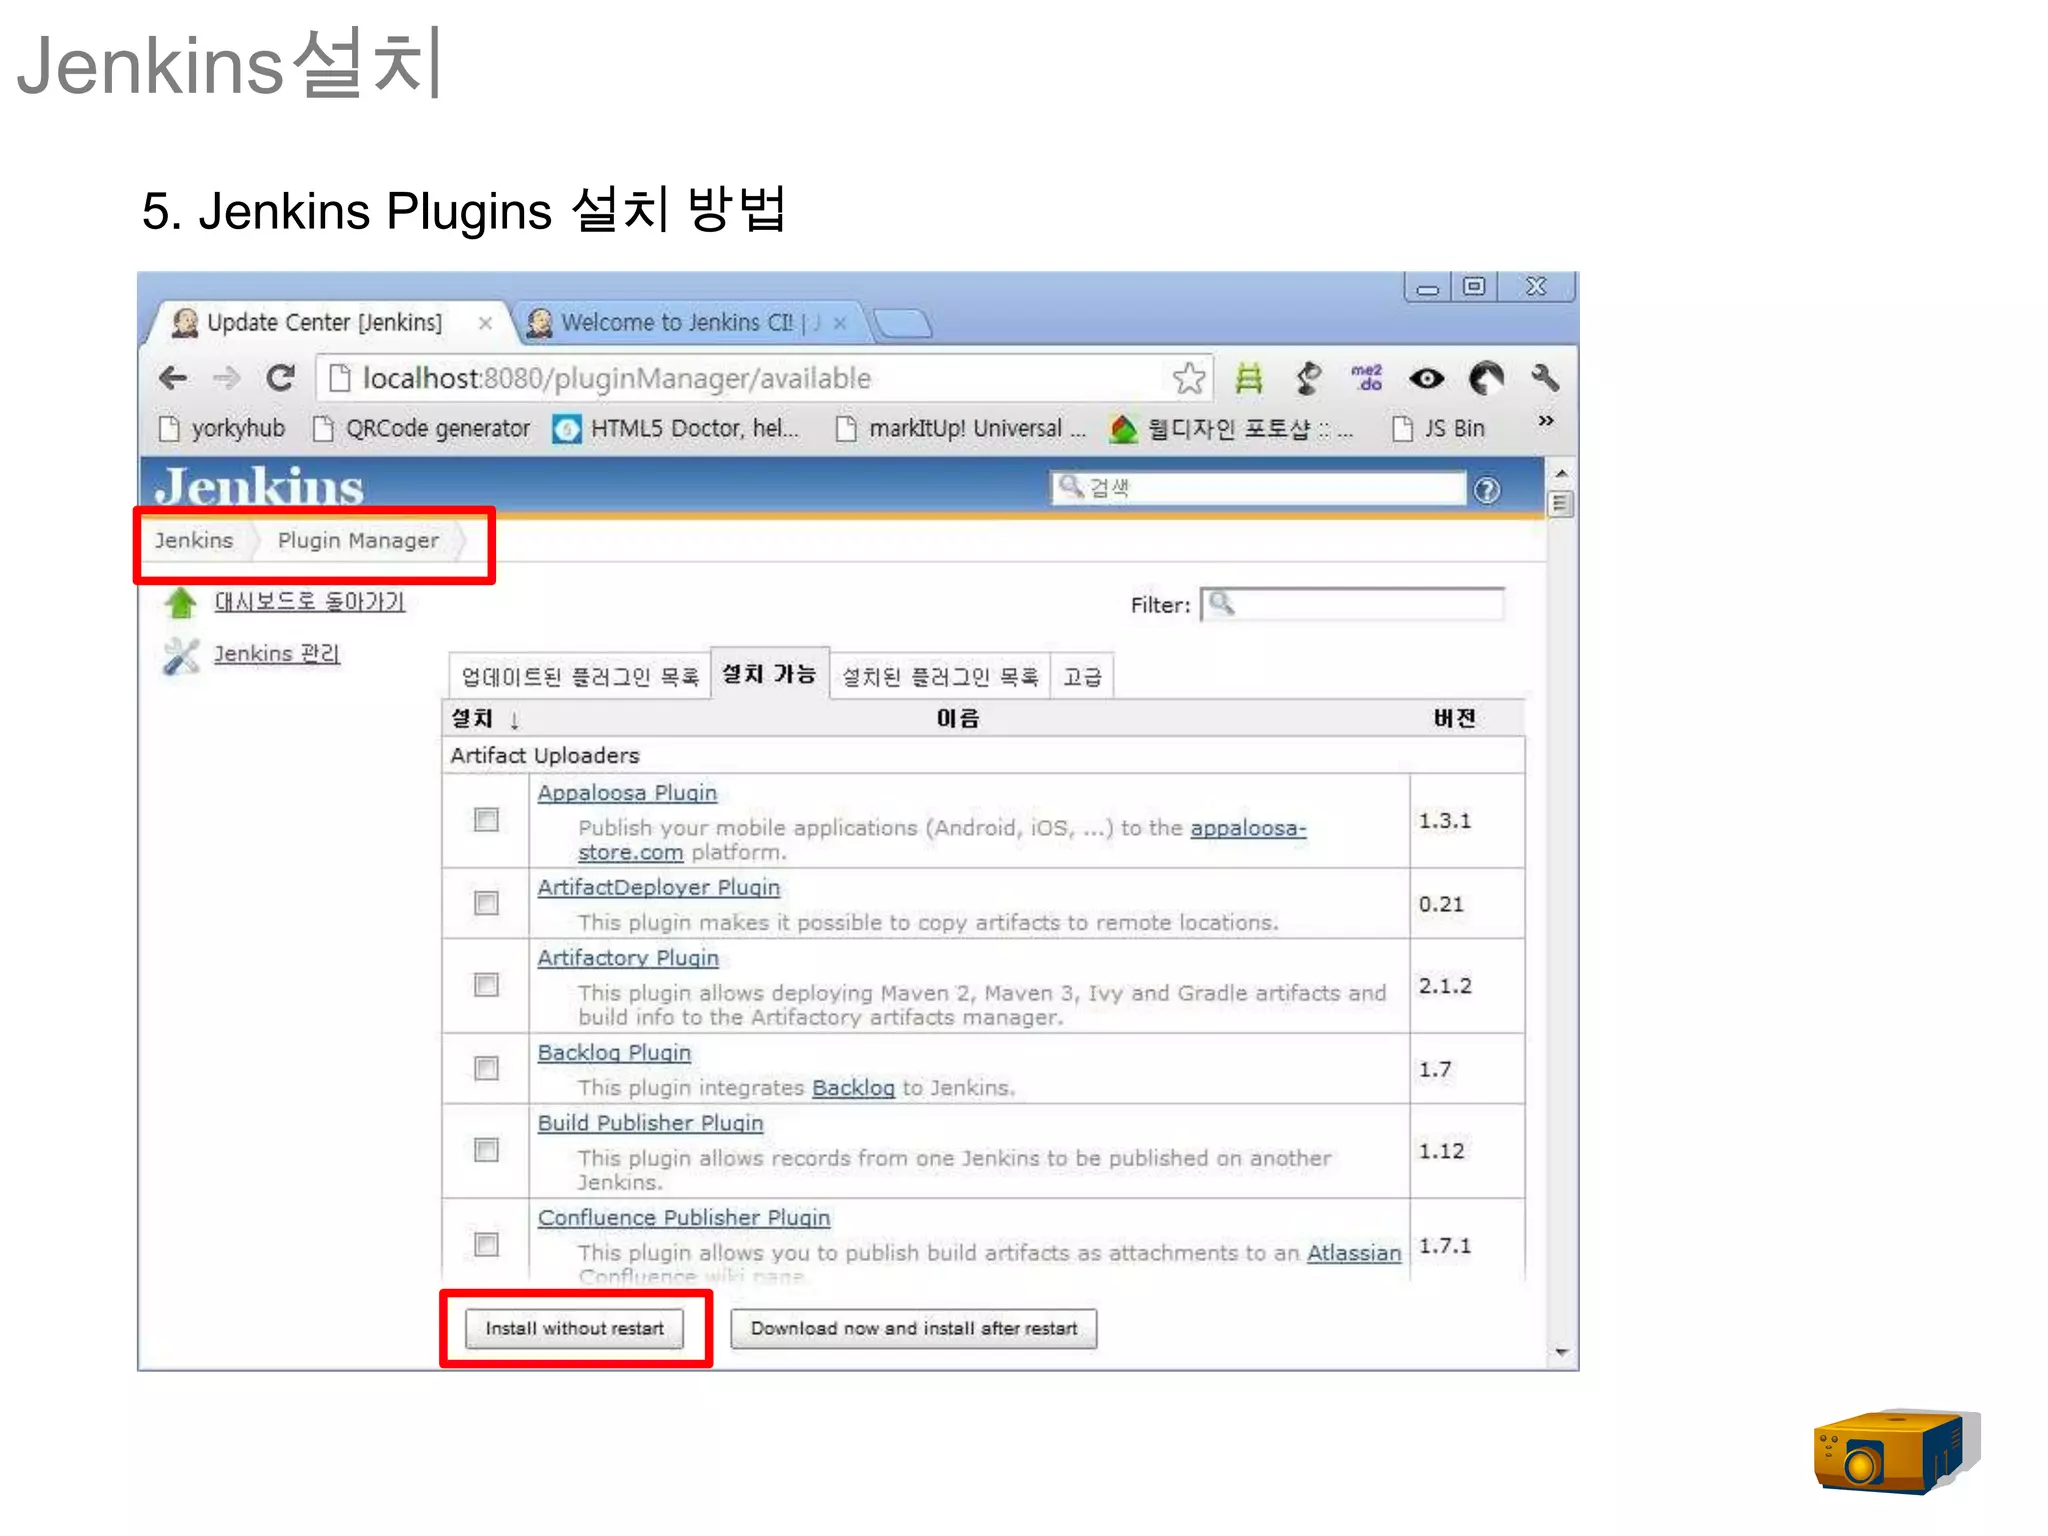
Task: Reload the page with refresh icon
Action: point(280,378)
